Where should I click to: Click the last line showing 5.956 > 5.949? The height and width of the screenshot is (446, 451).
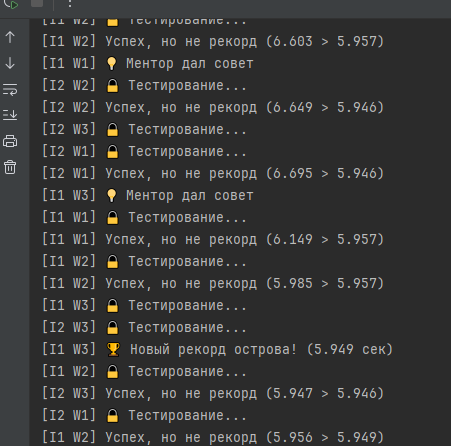[213, 438]
